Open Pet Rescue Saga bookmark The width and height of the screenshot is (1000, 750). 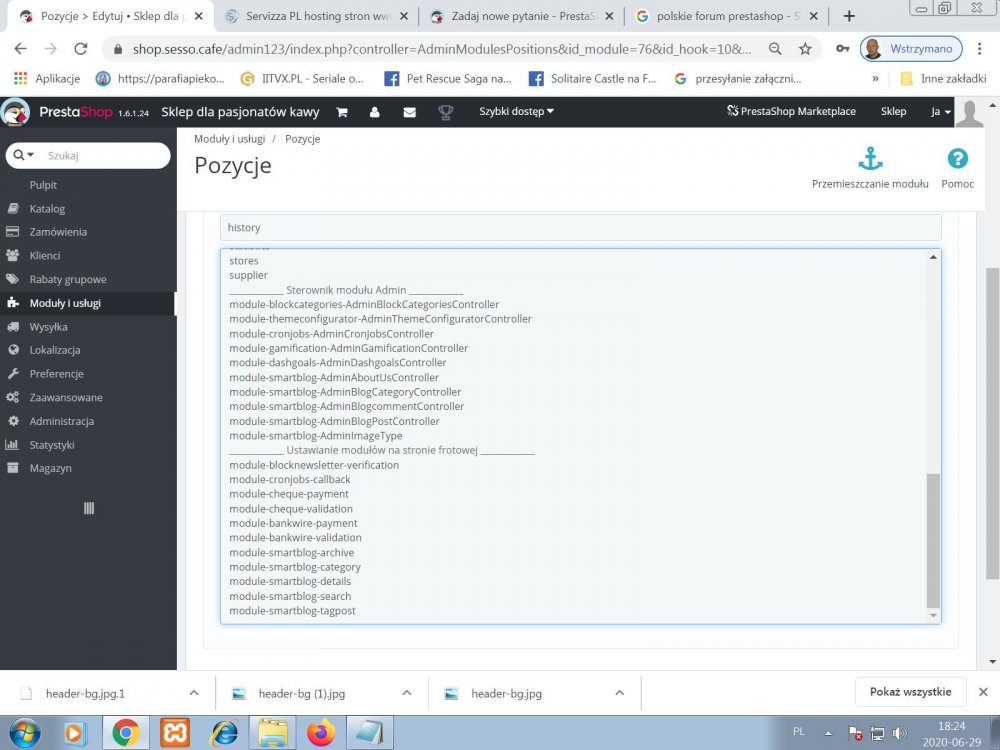(x=448, y=78)
